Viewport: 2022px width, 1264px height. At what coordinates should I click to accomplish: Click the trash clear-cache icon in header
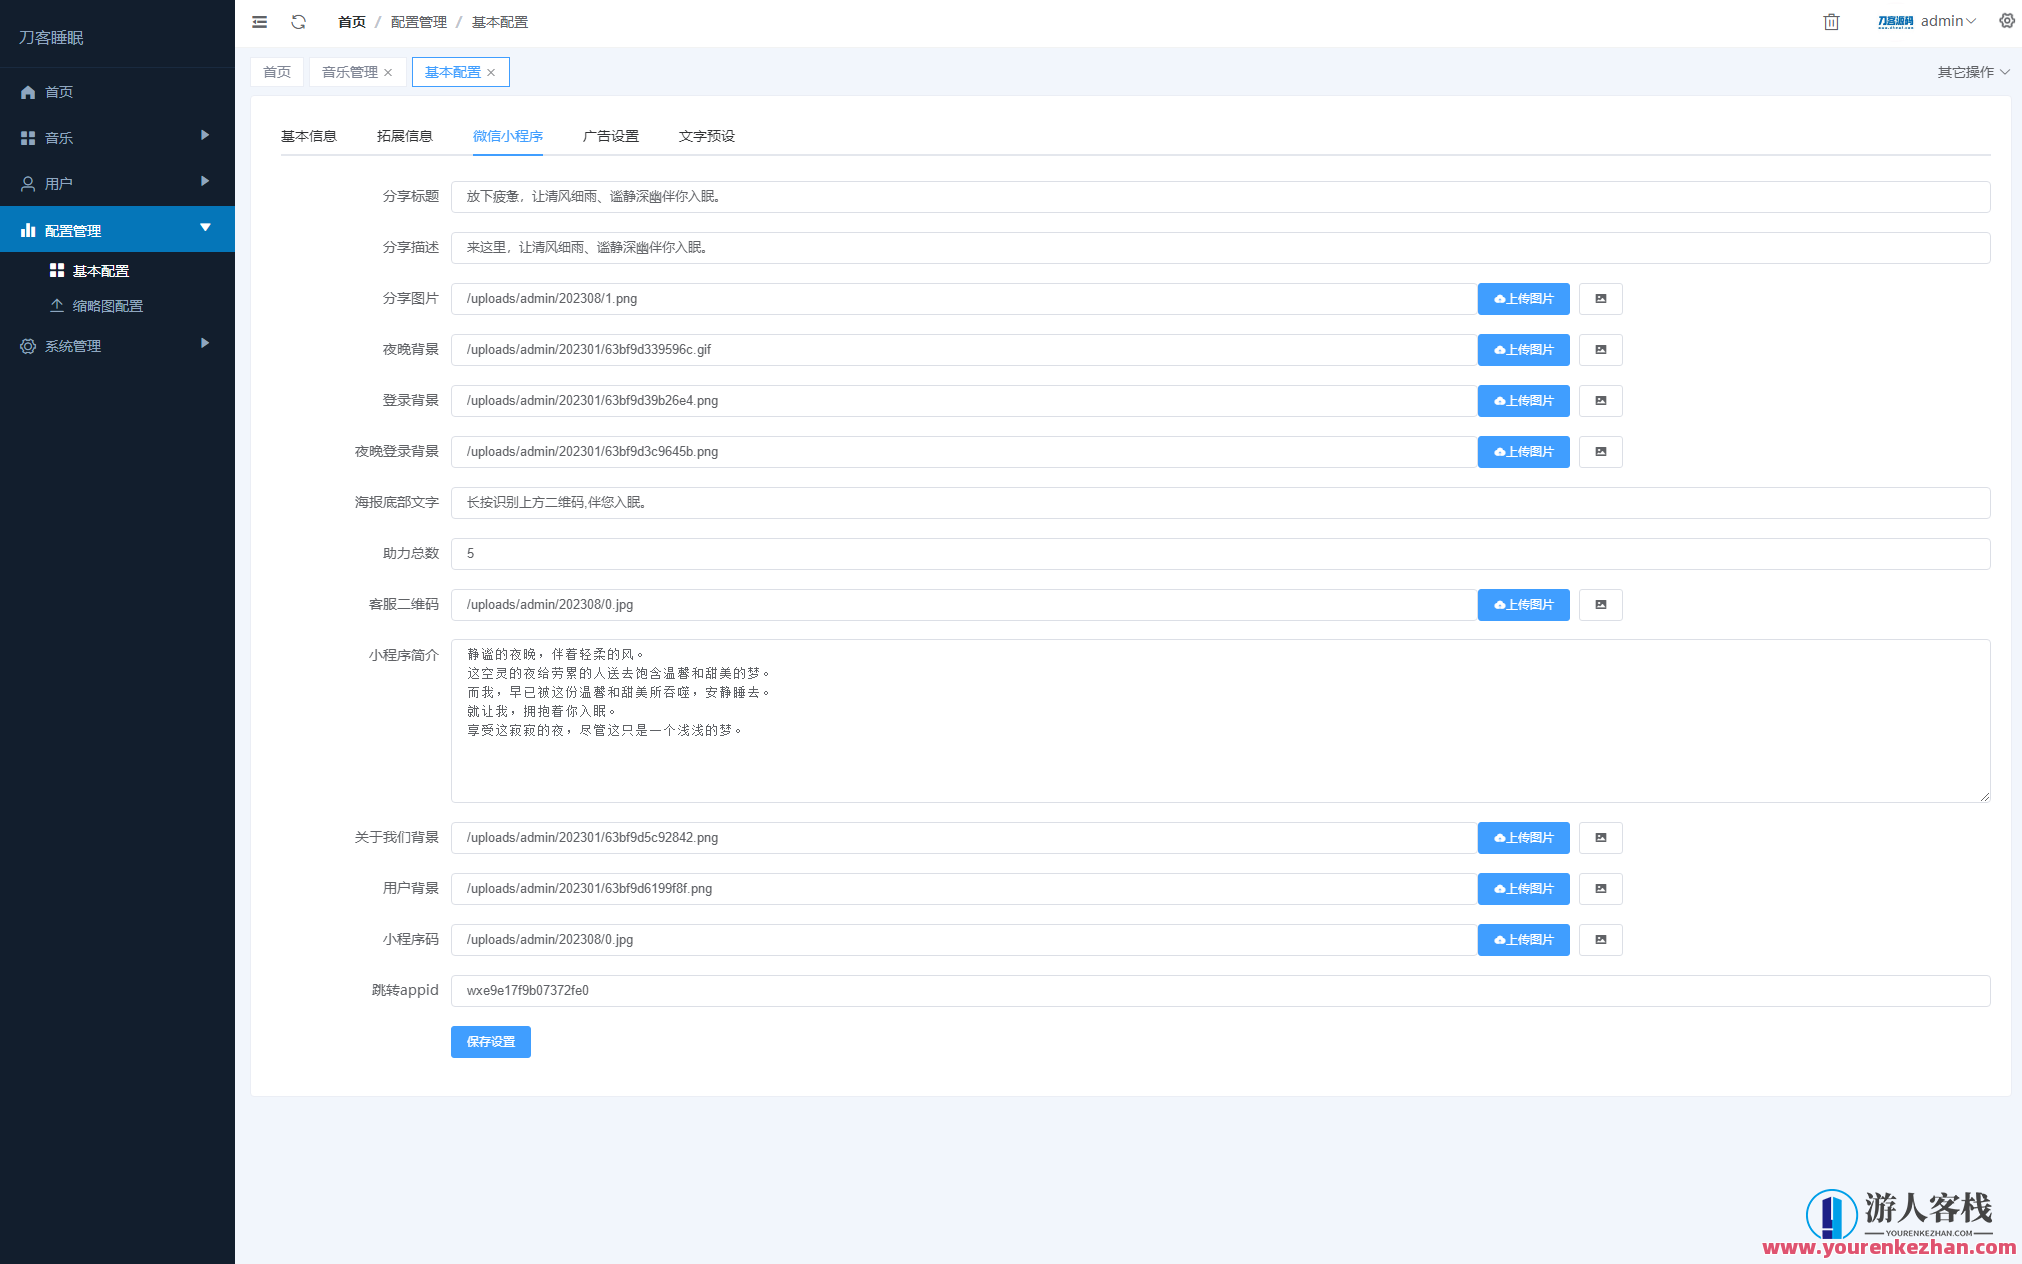[1831, 22]
